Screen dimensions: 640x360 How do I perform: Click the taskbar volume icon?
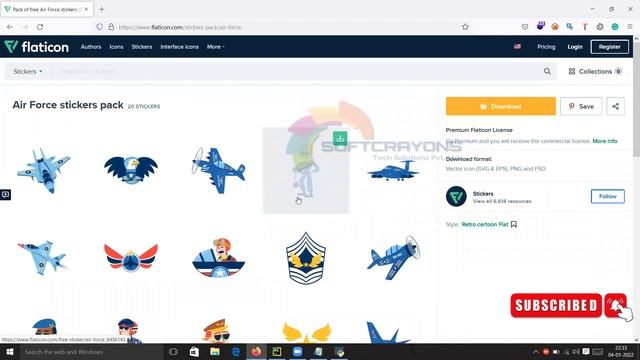tap(576, 351)
